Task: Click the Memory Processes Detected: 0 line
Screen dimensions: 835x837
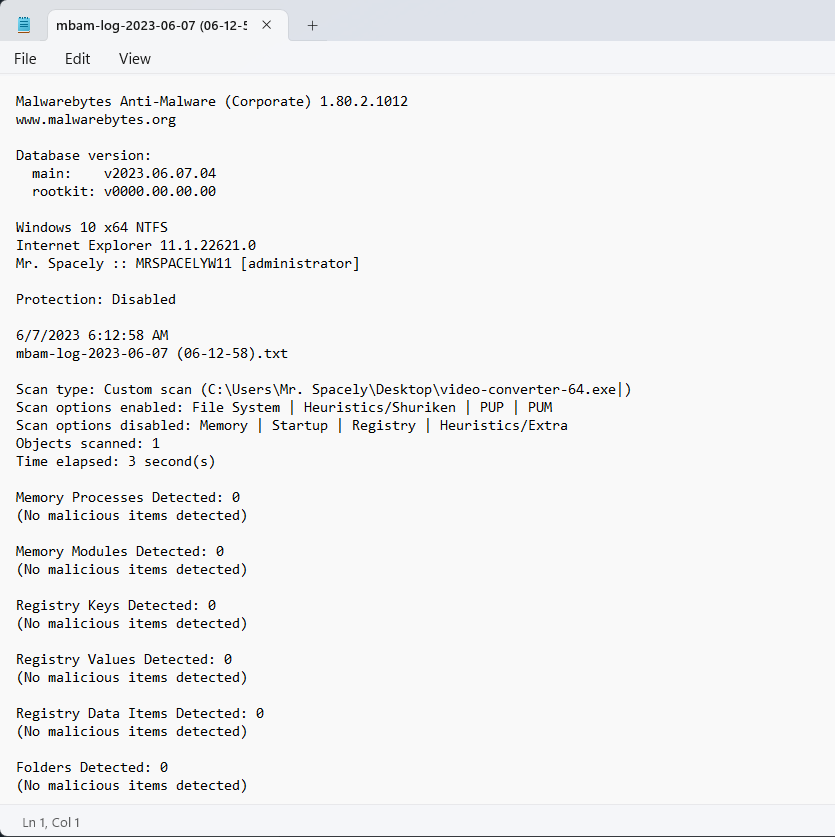Action: coord(128,498)
